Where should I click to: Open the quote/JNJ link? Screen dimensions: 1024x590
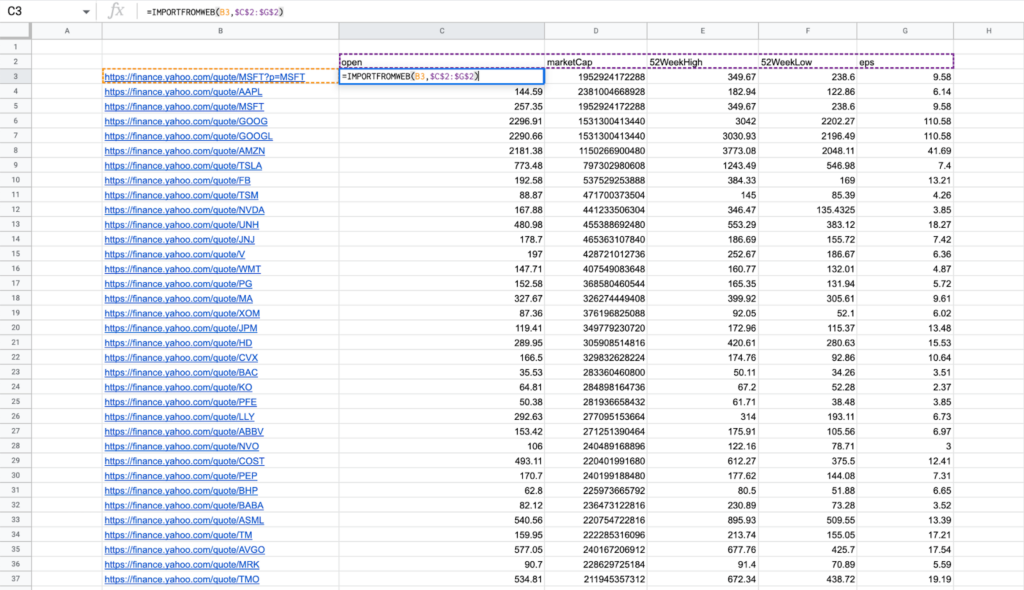point(180,240)
